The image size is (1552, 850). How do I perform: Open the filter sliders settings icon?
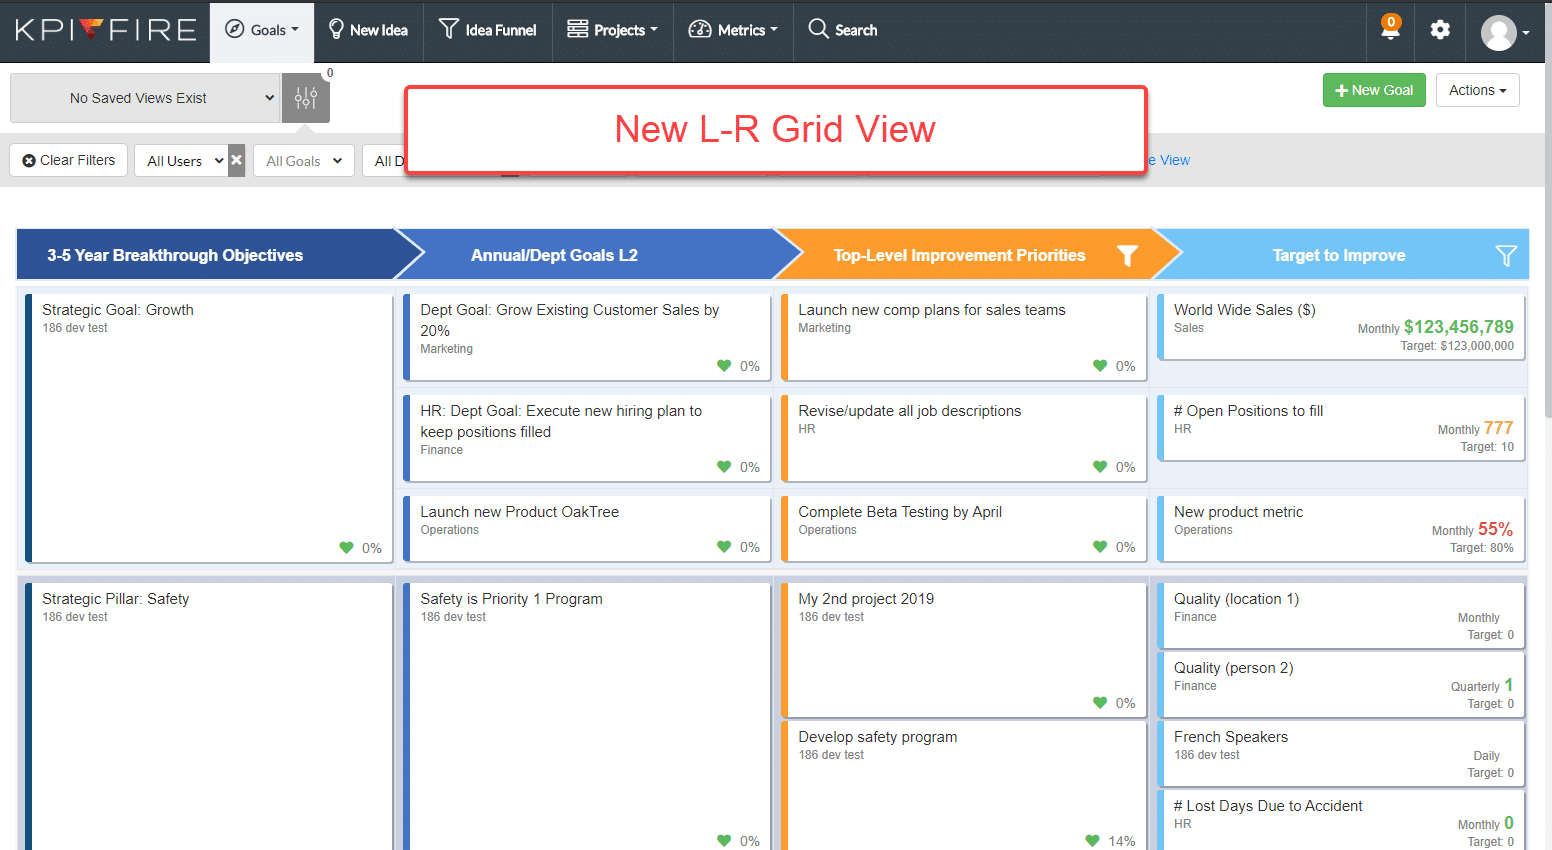(x=306, y=98)
